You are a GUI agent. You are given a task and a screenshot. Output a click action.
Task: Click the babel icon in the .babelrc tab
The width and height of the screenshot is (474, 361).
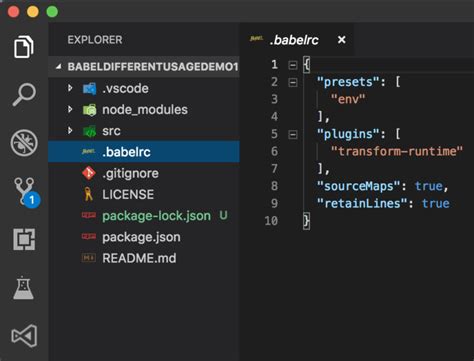[256, 39]
